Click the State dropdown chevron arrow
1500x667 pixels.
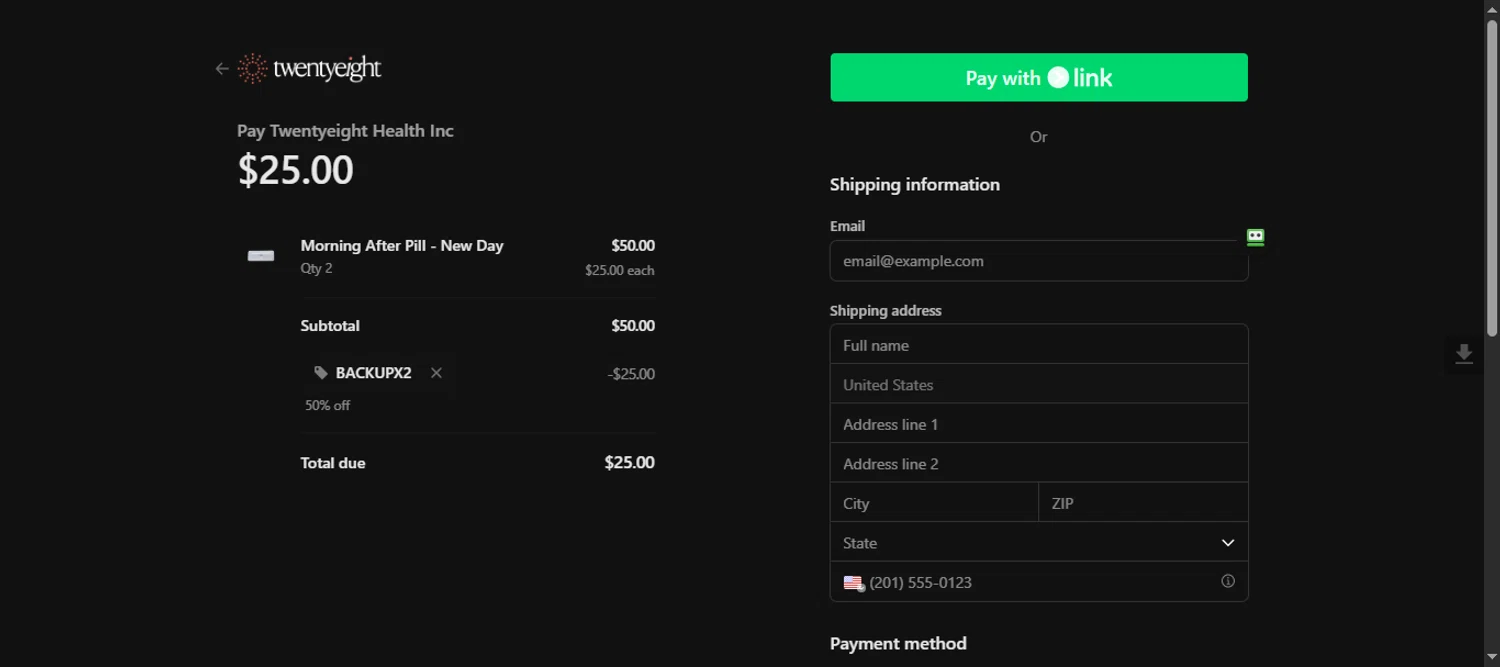[x=1228, y=543]
